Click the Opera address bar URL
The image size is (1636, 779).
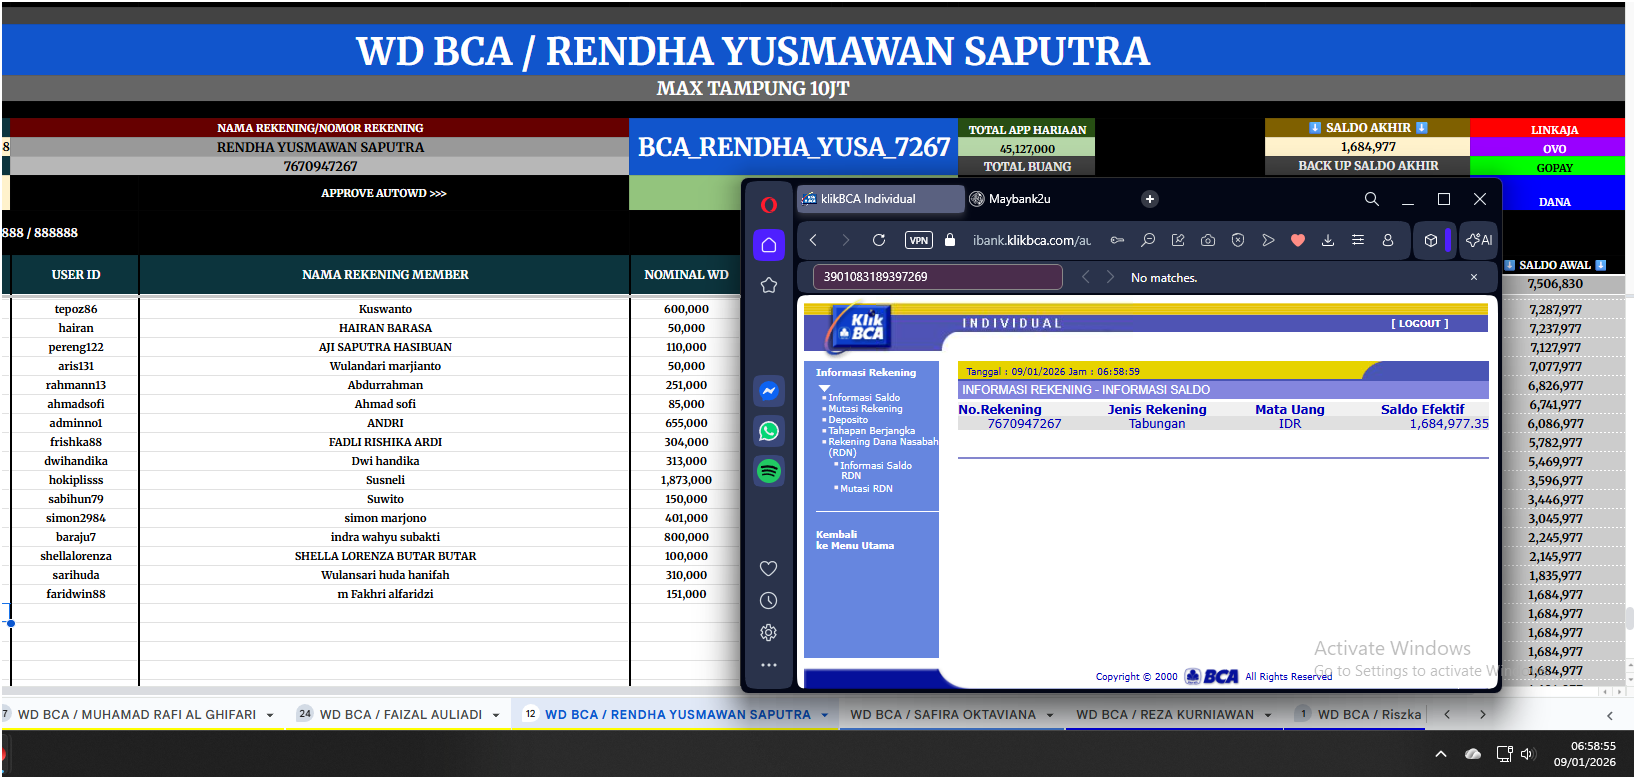[1031, 240]
